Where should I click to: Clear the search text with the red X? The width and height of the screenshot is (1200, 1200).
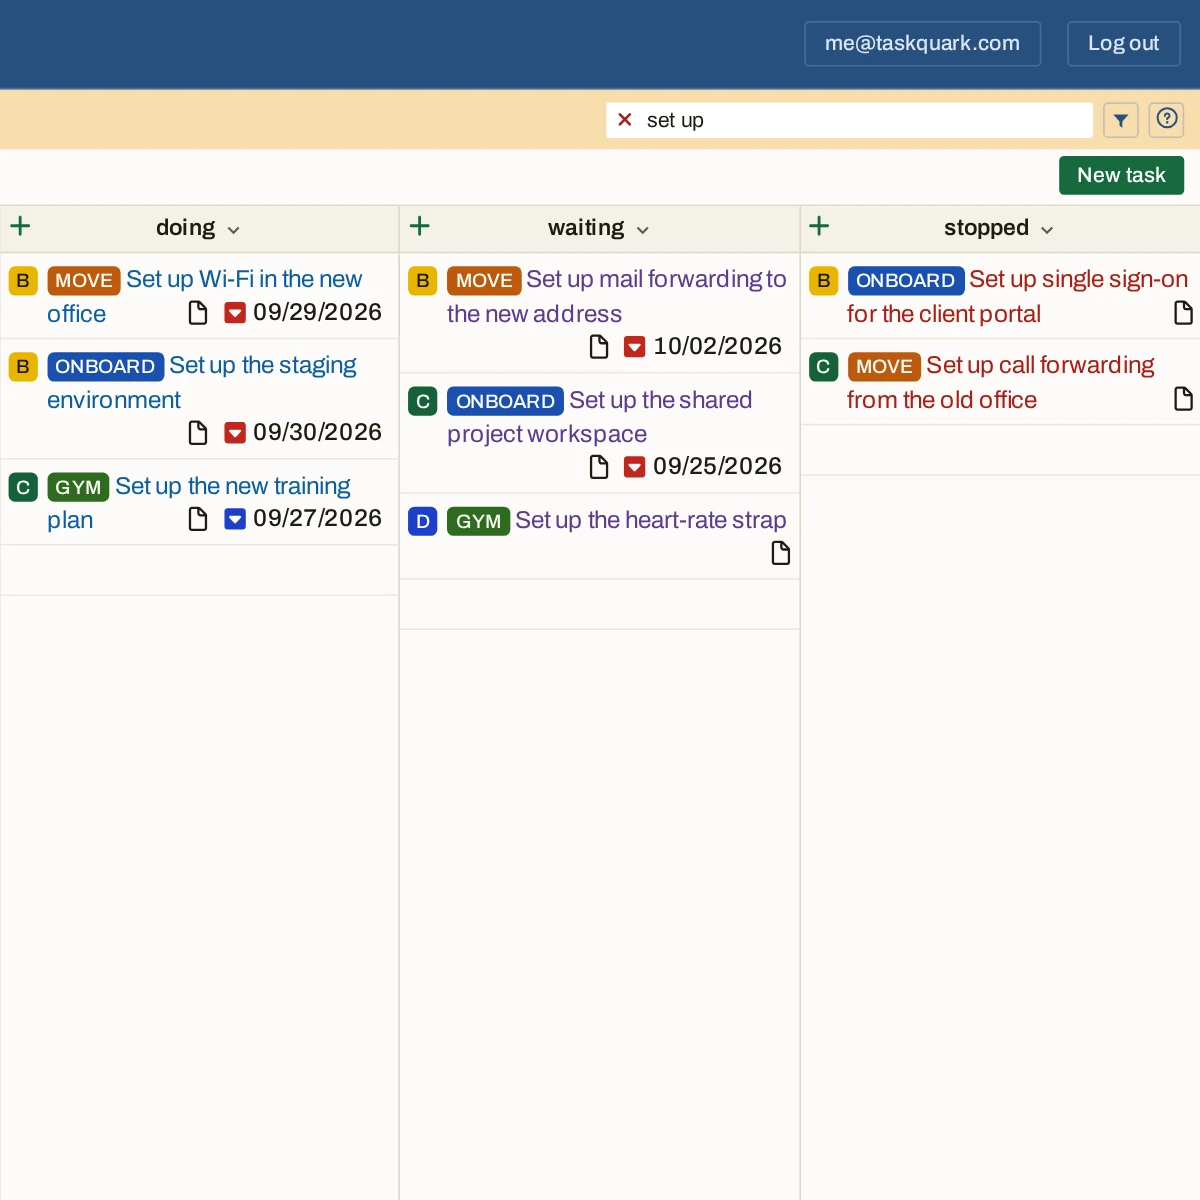[x=625, y=120]
